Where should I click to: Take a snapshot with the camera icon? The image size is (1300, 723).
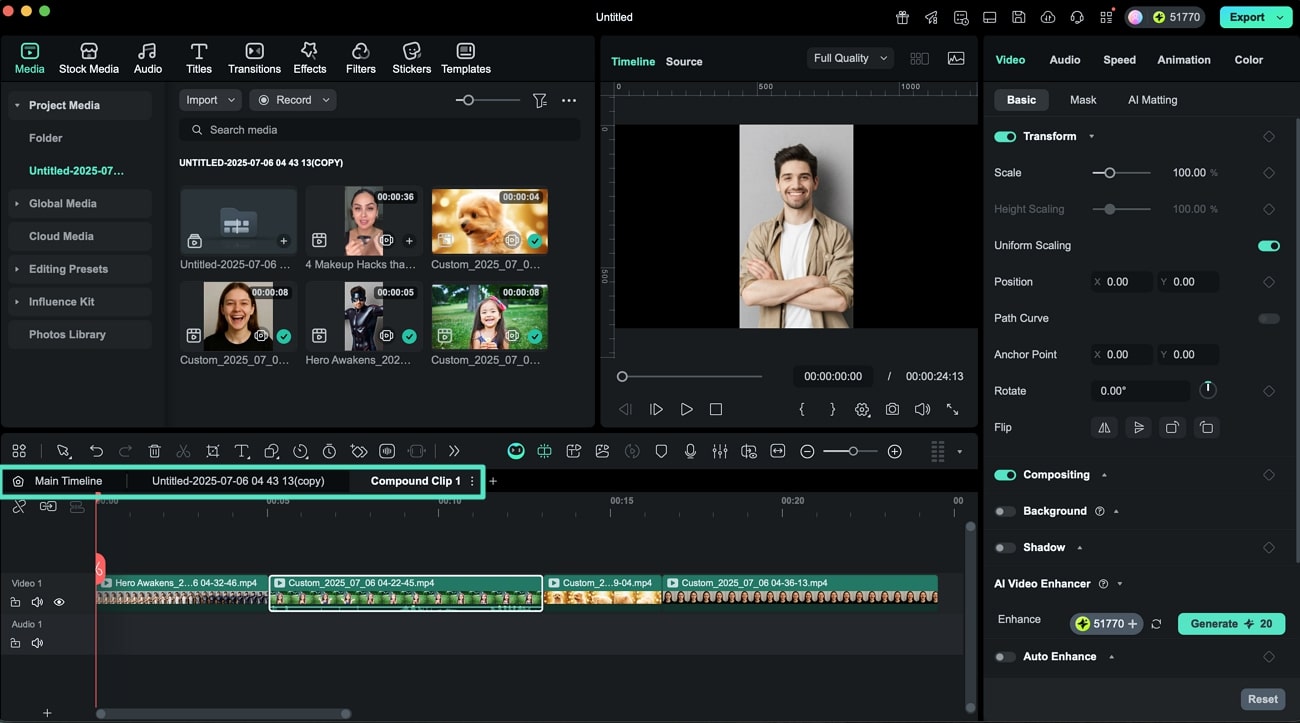pyautogui.click(x=892, y=409)
